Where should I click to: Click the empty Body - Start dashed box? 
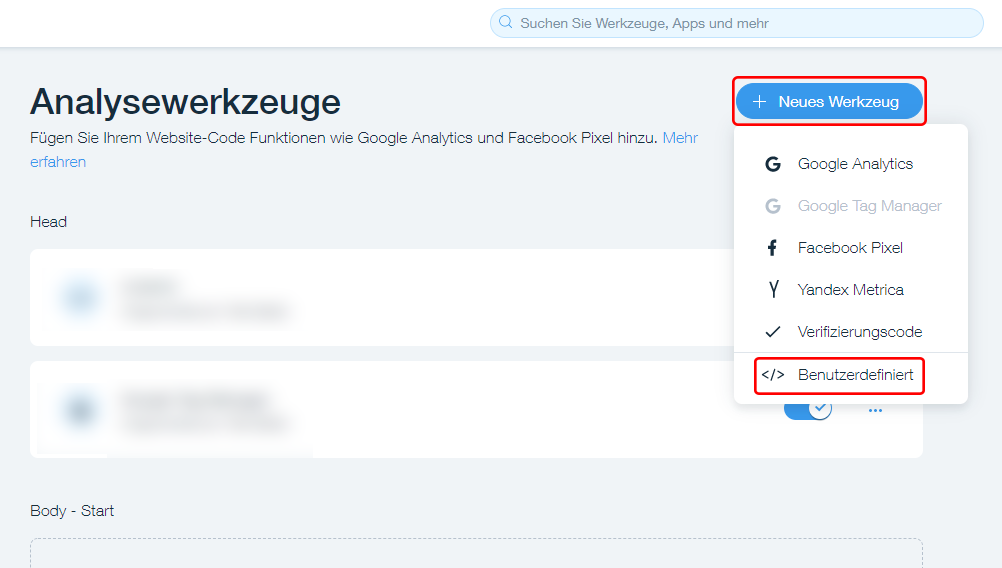click(x=476, y=553)
